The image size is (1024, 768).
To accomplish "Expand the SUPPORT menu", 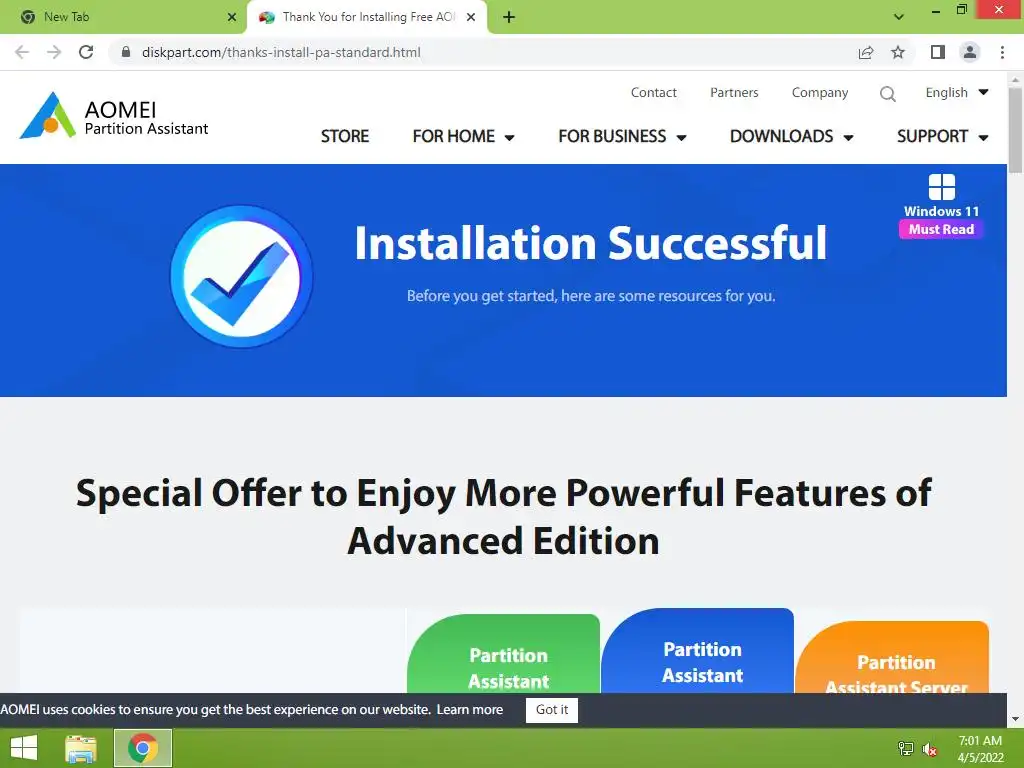I will tap(942, 136).
